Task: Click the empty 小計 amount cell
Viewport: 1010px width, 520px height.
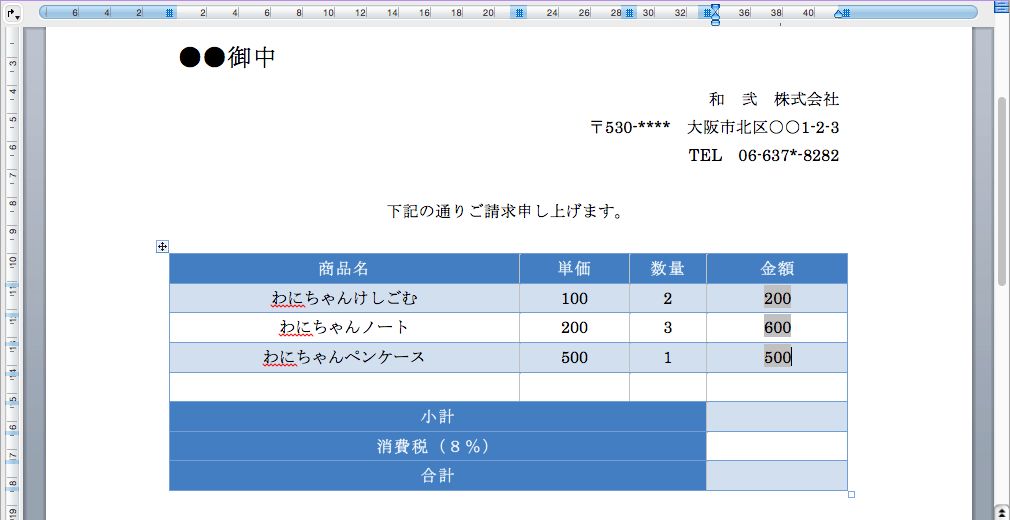Action: pos(777,416)
